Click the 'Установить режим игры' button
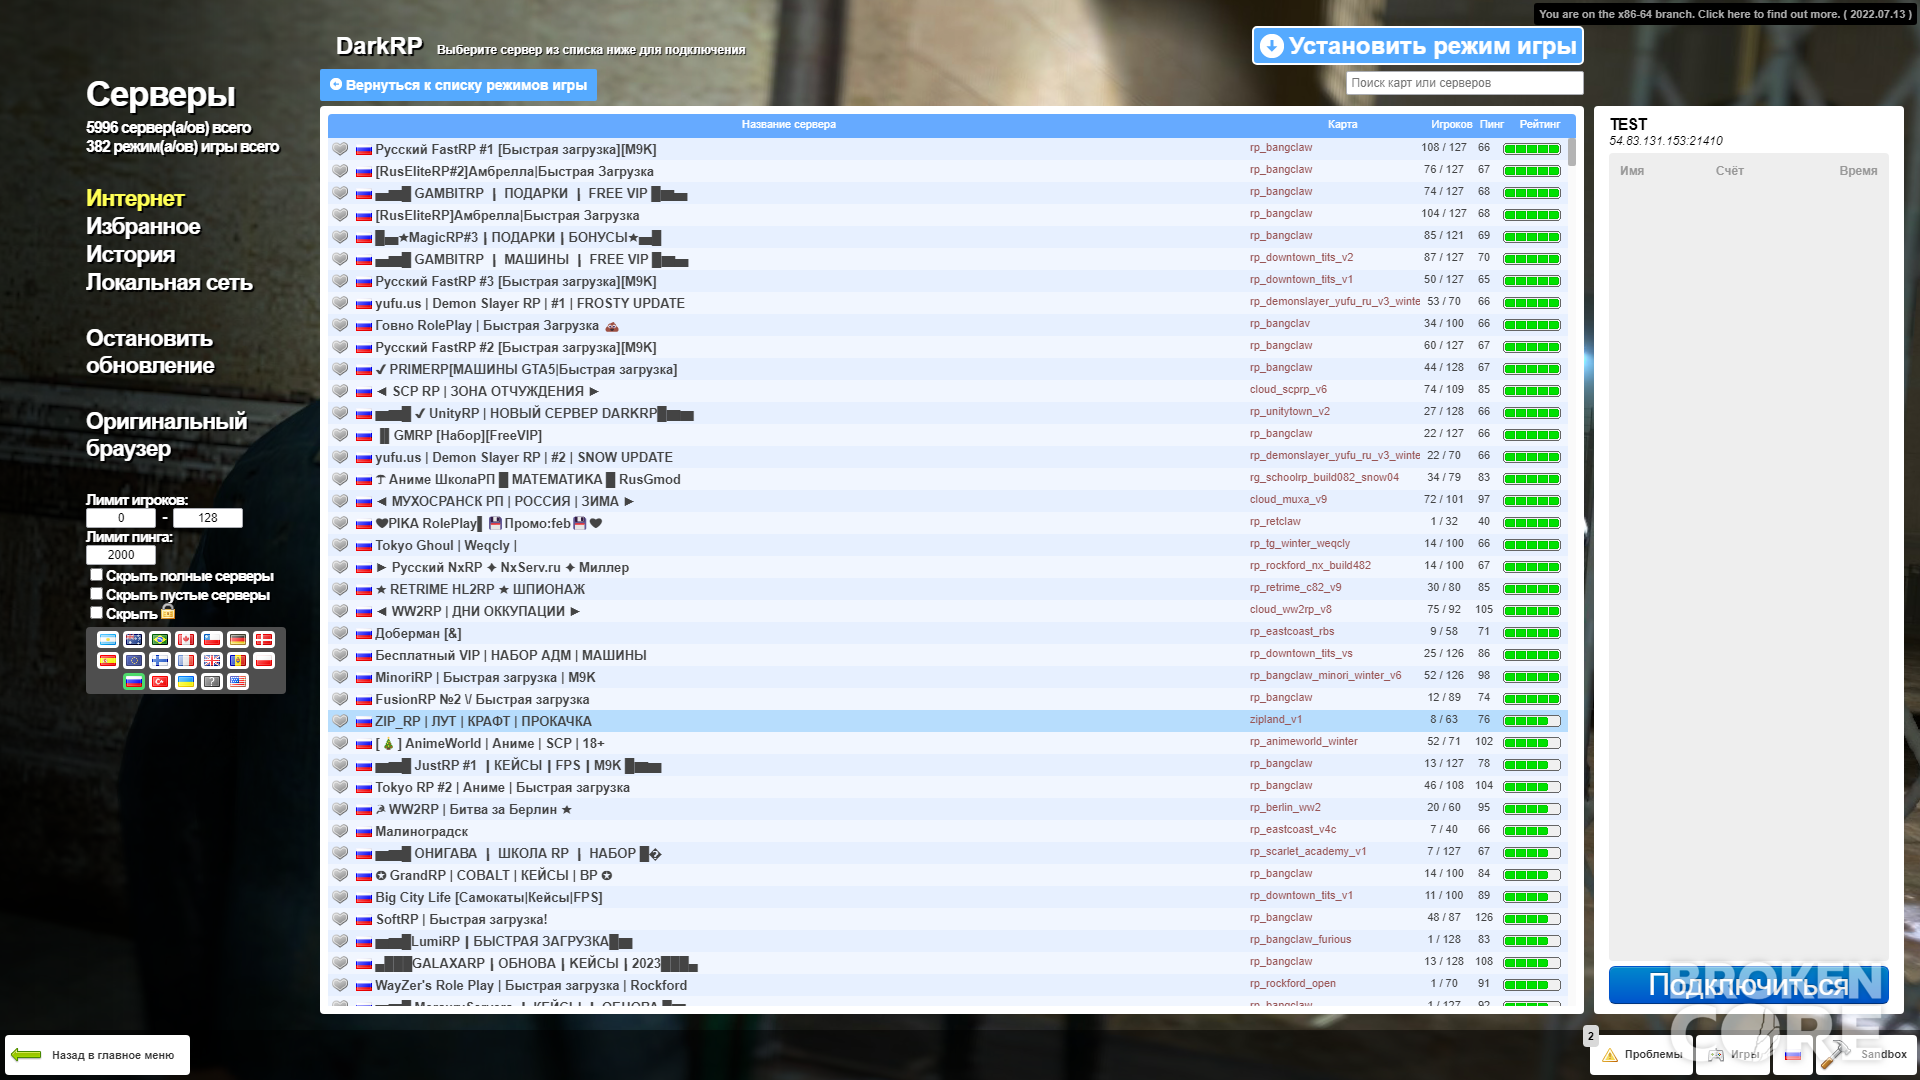Viewport: 1920px width, 1080px height. (1417, 46)
